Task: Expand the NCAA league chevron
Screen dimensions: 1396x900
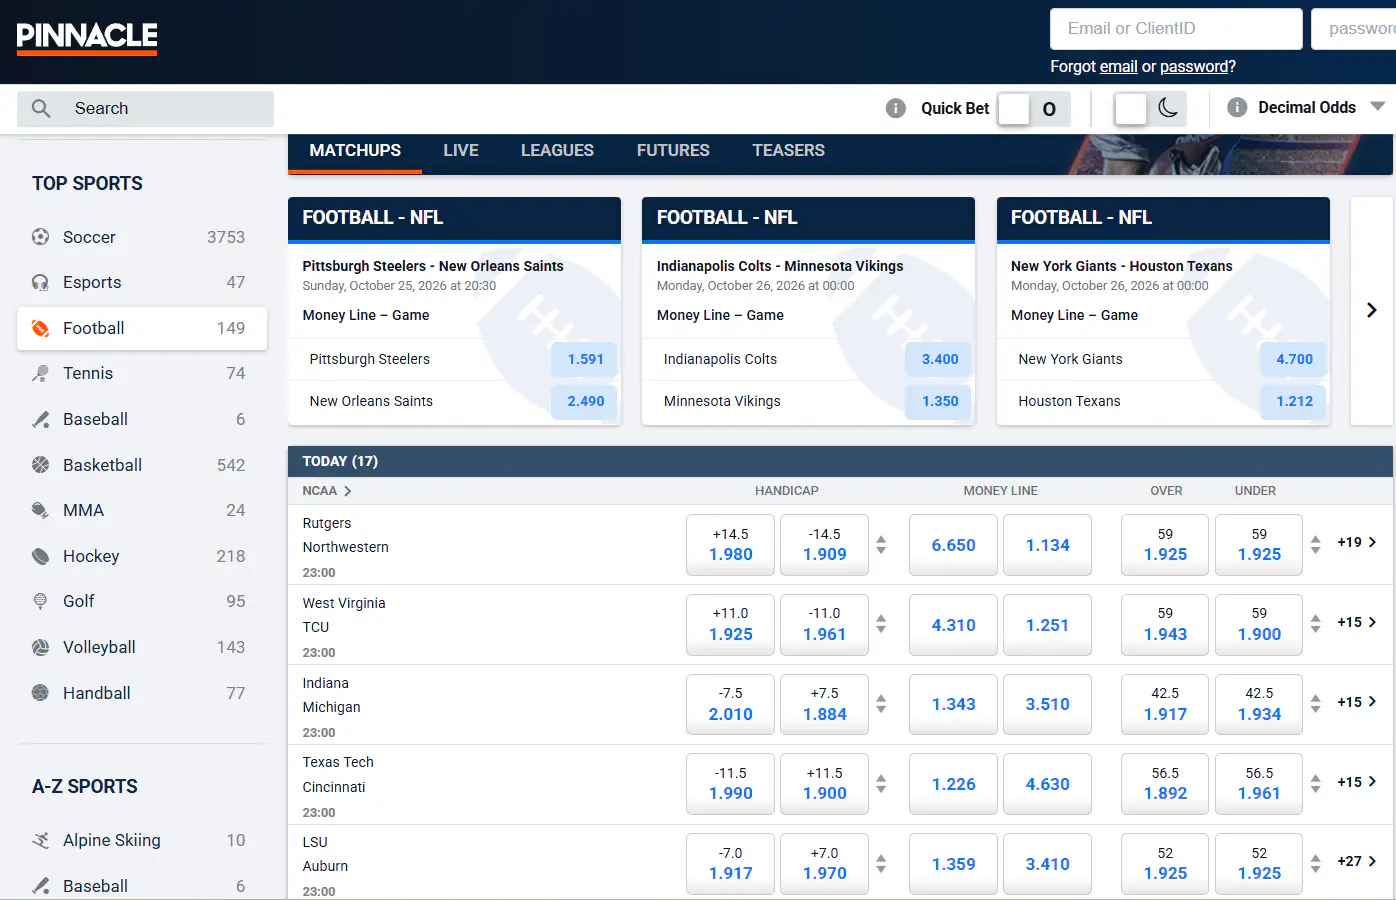Action: point(347,491)
